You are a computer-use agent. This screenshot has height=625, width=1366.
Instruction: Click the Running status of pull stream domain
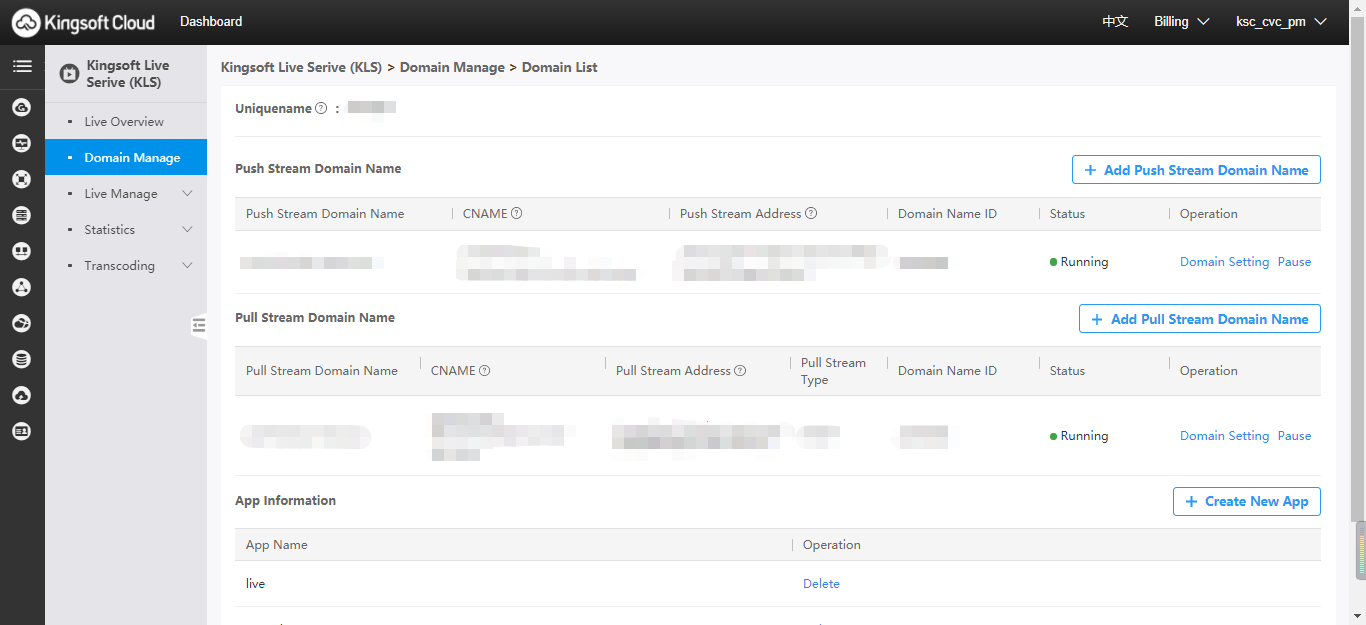1079,436
